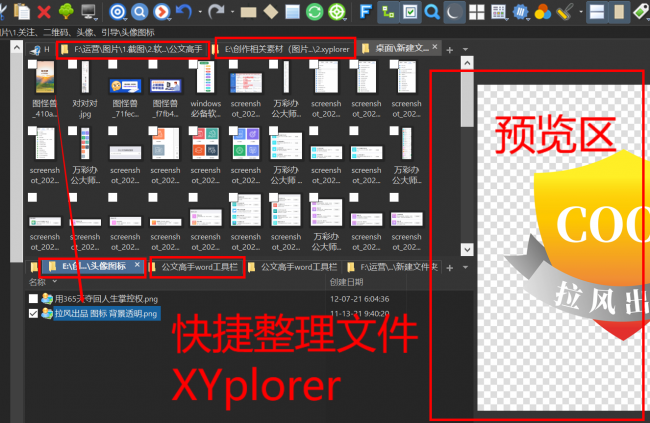Tick checkbox on 对对对.jpg thumbnail
The width and height of the screenshot is (650, 423).
73,64
